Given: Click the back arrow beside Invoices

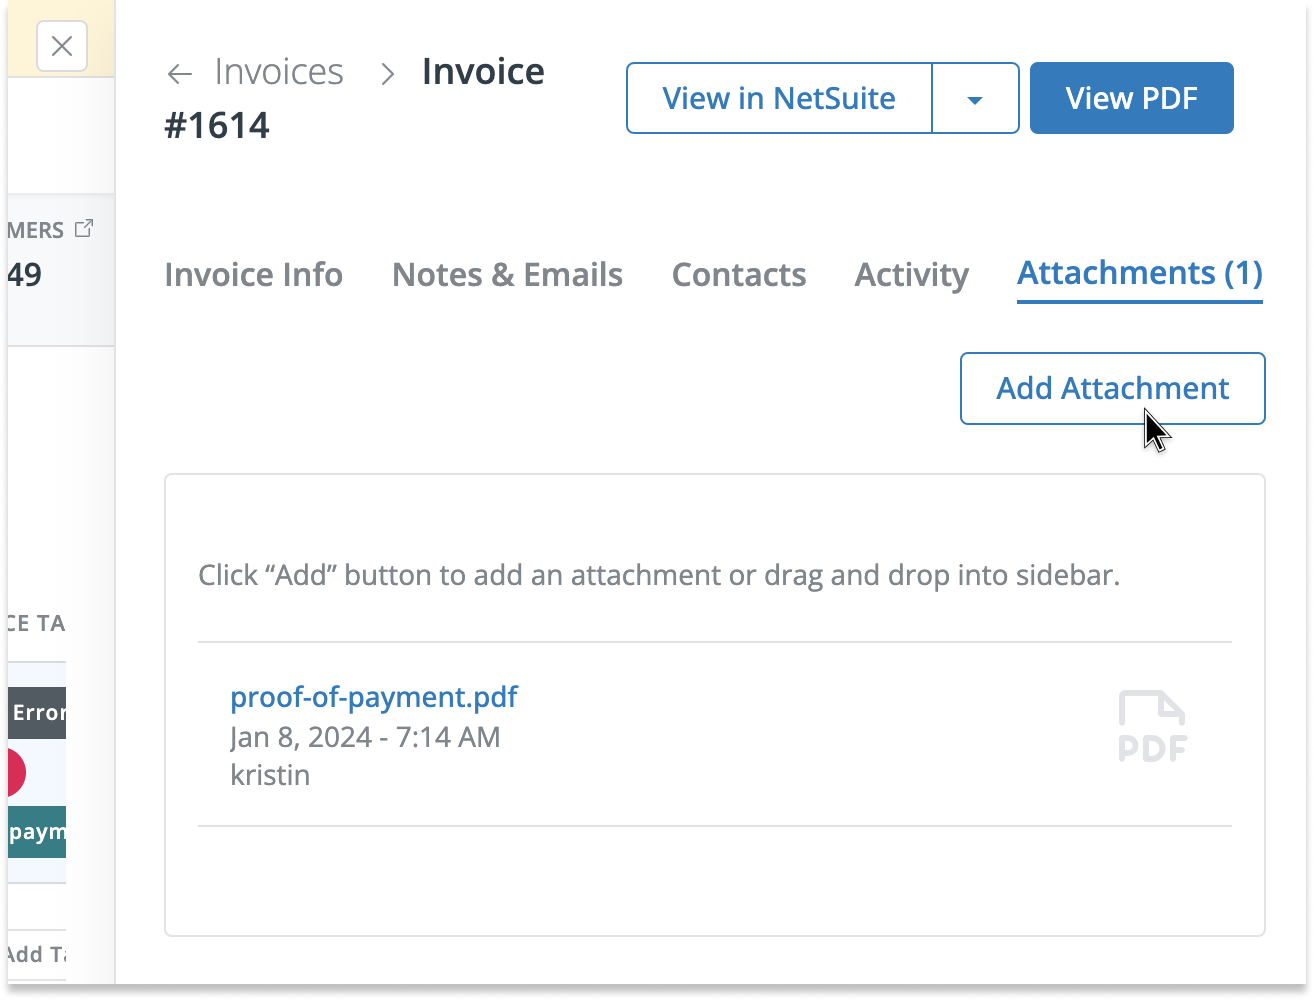Looking at the screenshot, I should click(179, 74).
